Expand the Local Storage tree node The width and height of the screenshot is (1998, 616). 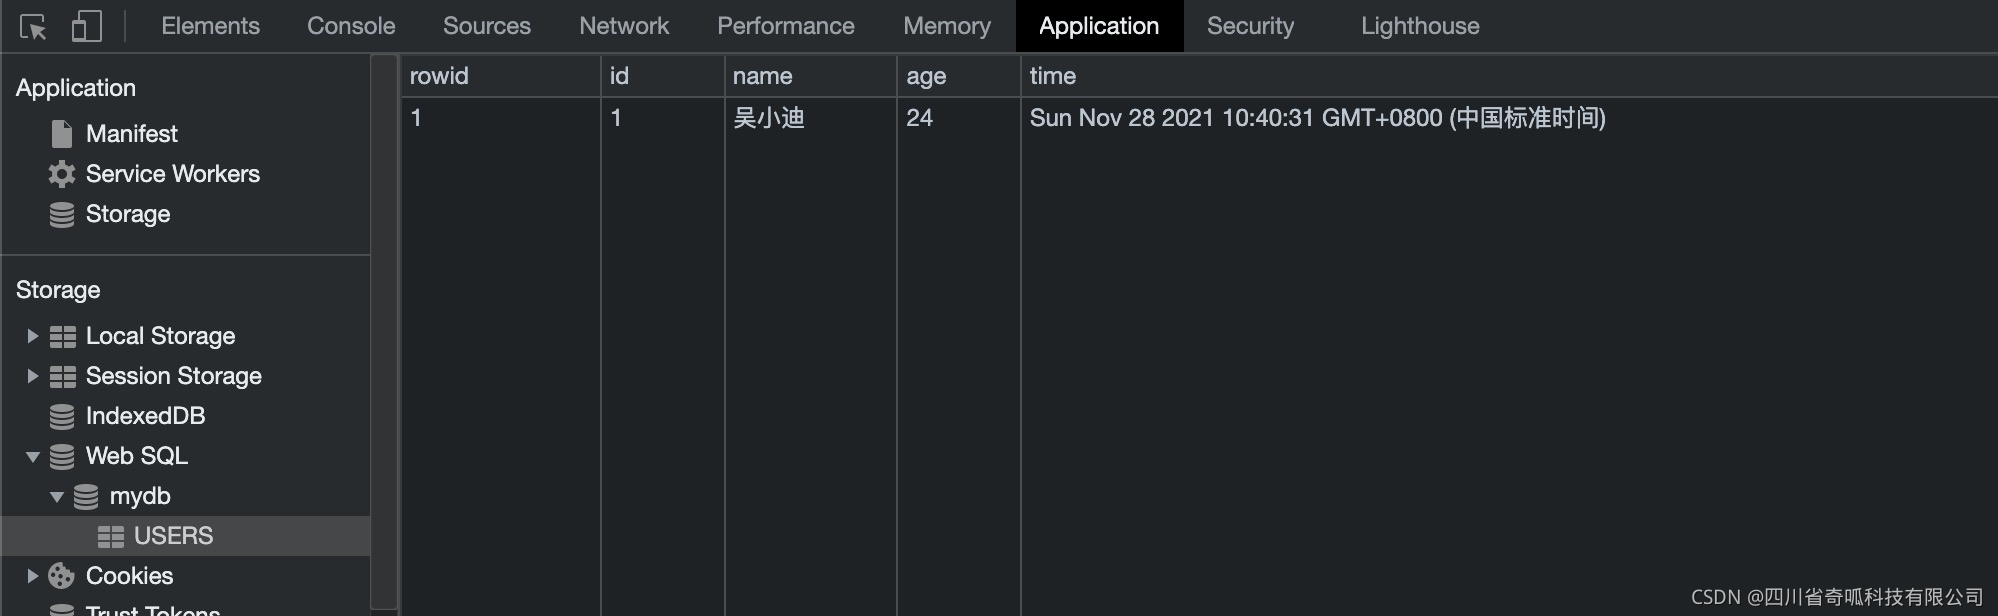[x=32, y=336]
